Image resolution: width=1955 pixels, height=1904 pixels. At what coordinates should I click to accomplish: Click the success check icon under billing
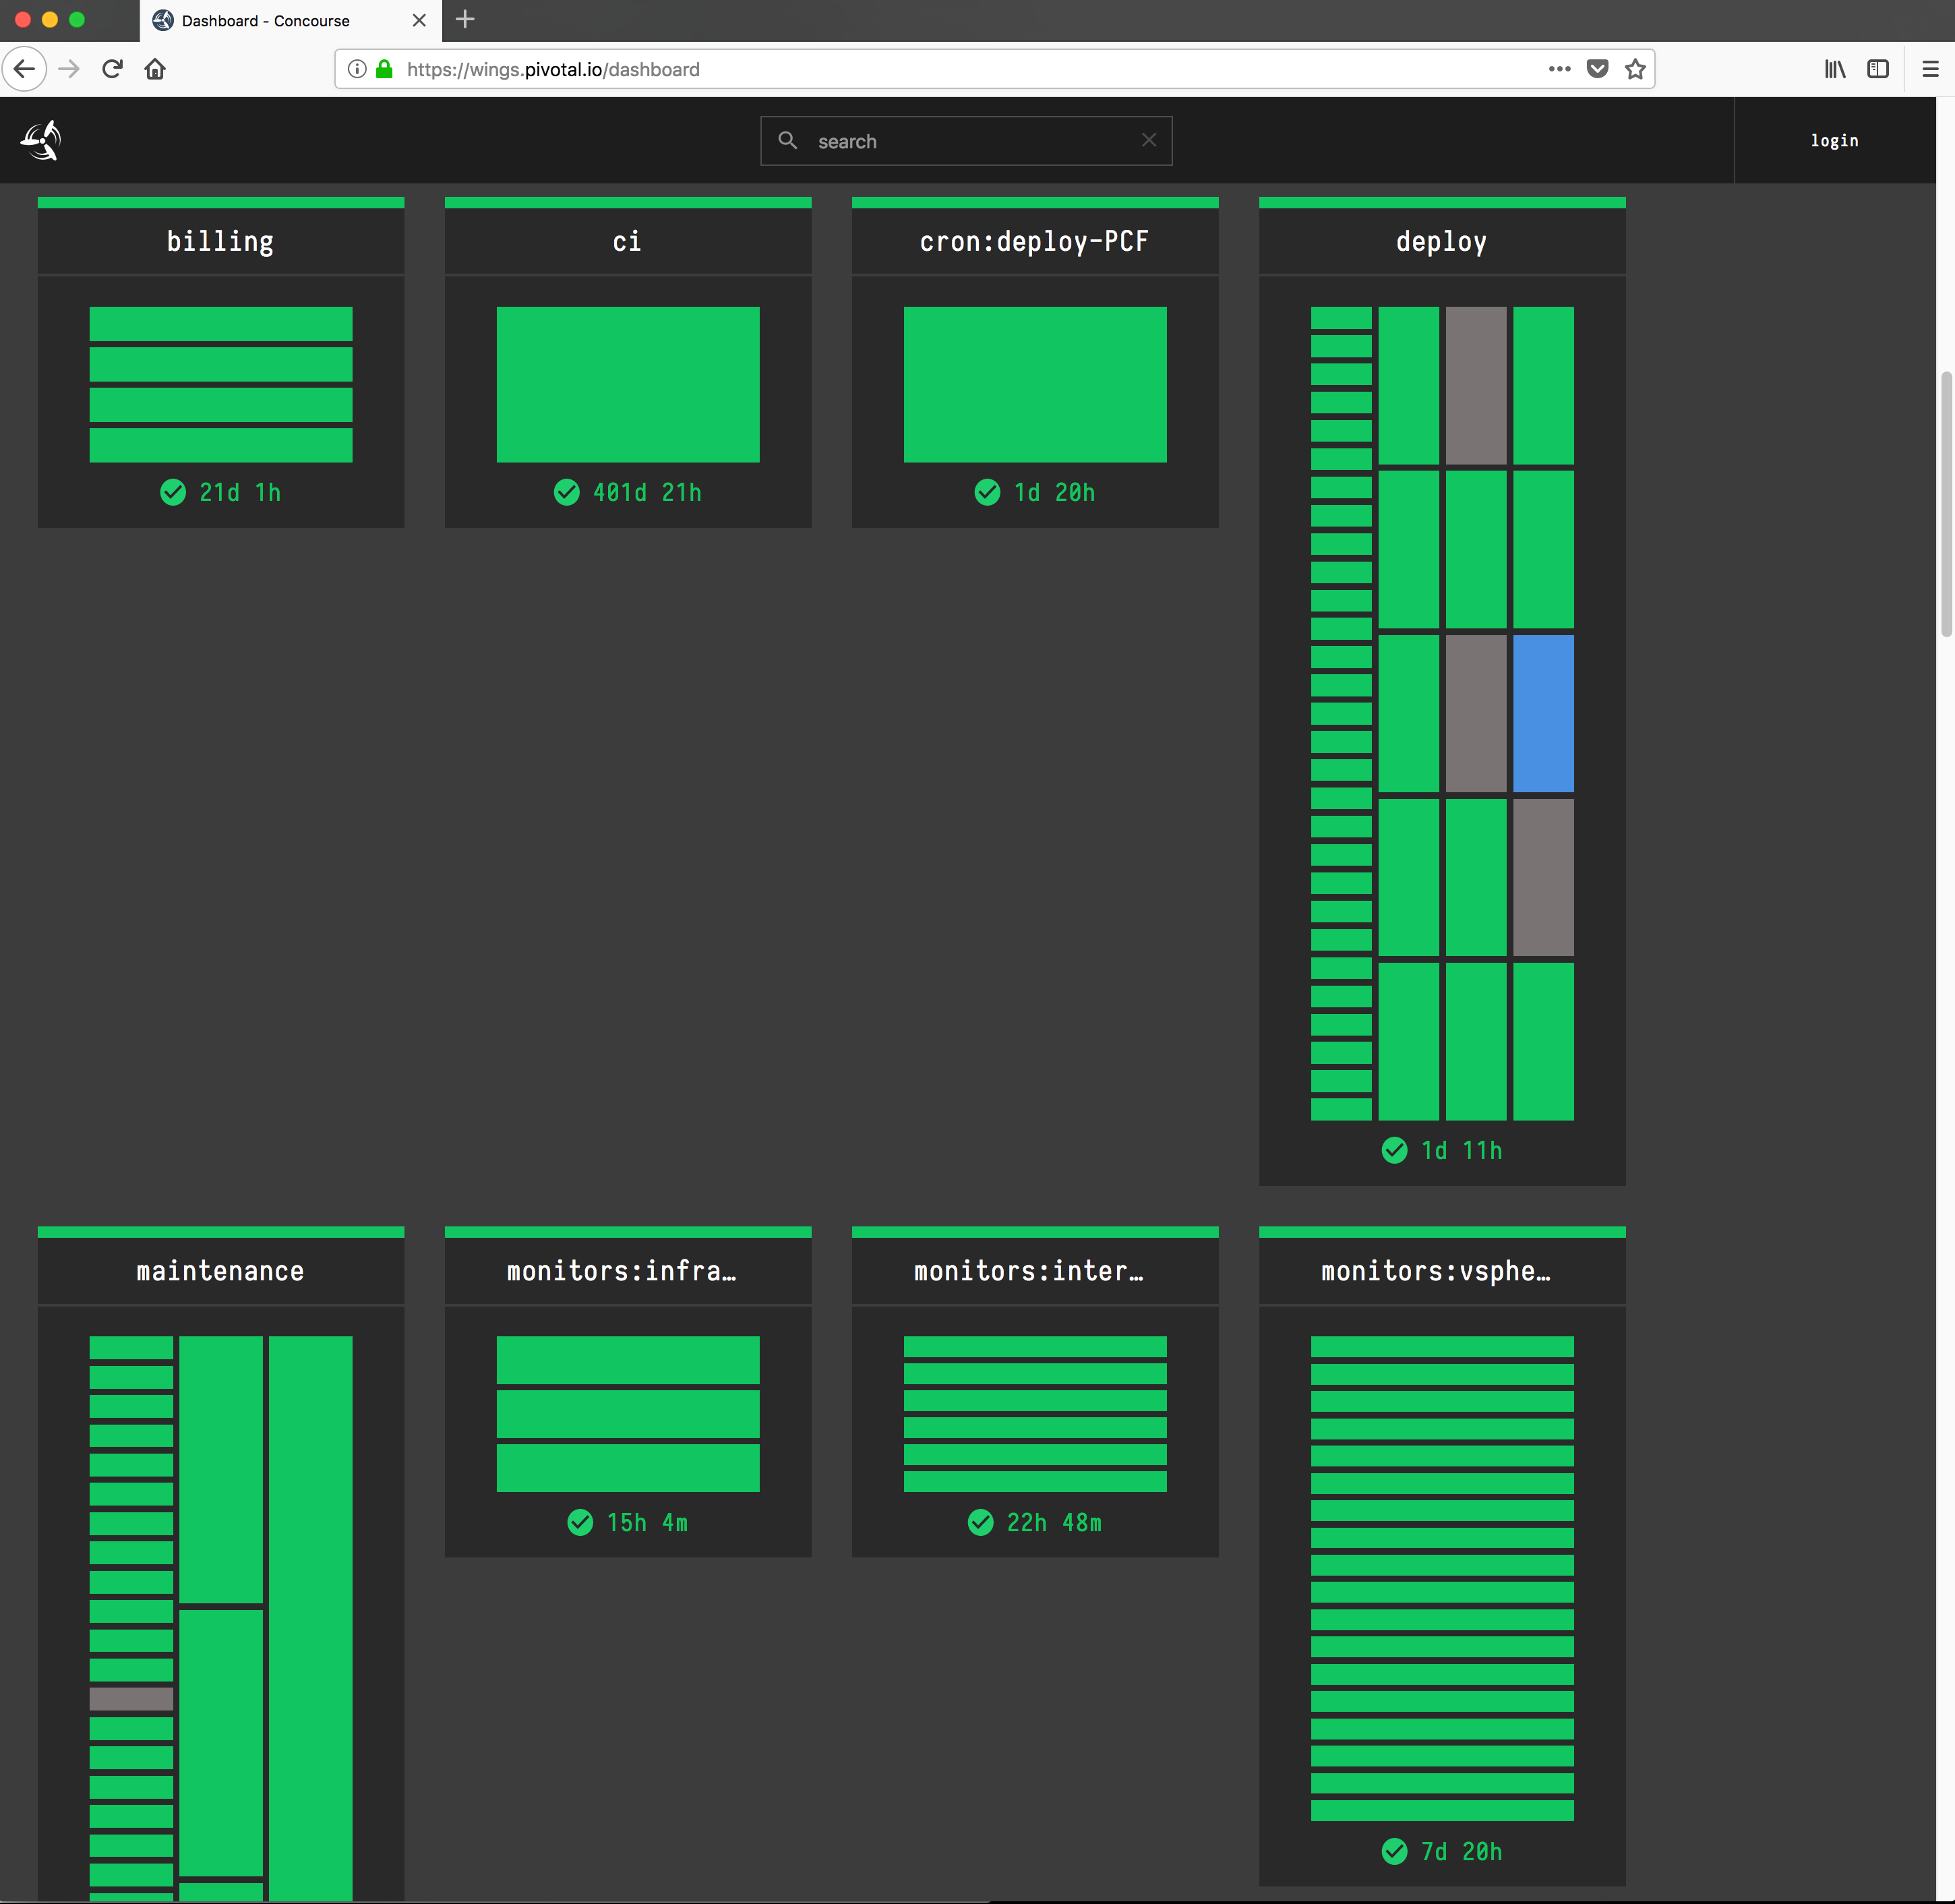click(x=172, y=492)
